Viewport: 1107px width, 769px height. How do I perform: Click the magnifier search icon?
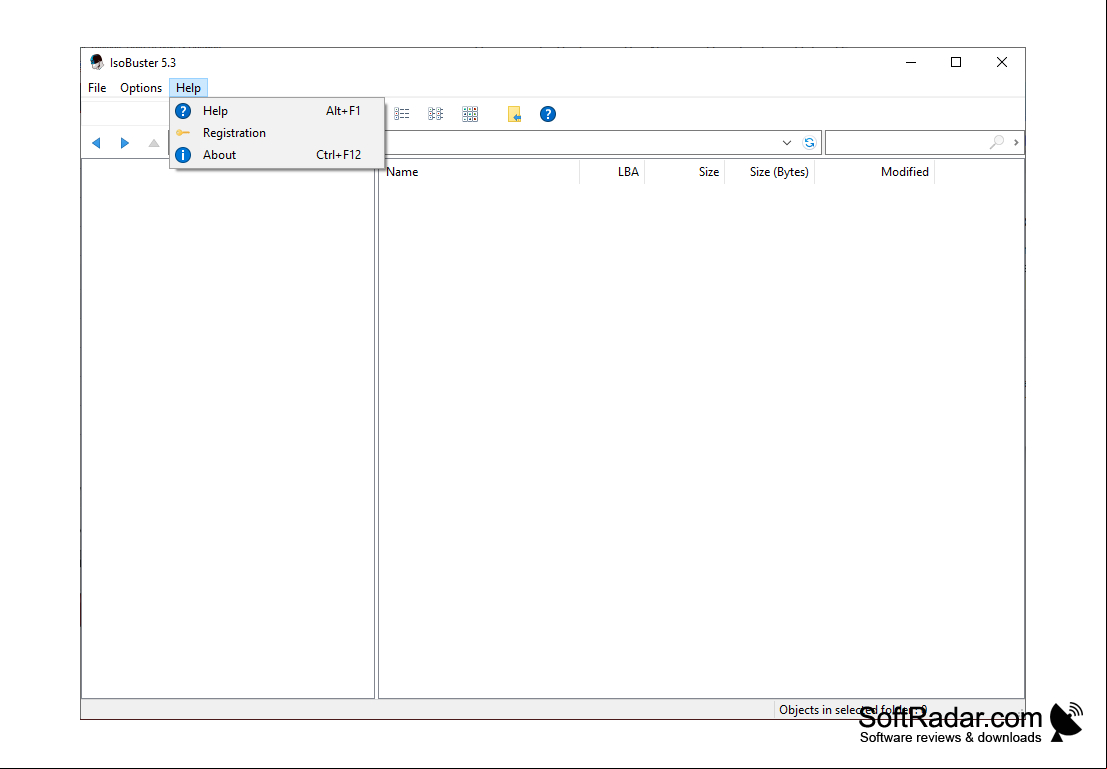997,143
